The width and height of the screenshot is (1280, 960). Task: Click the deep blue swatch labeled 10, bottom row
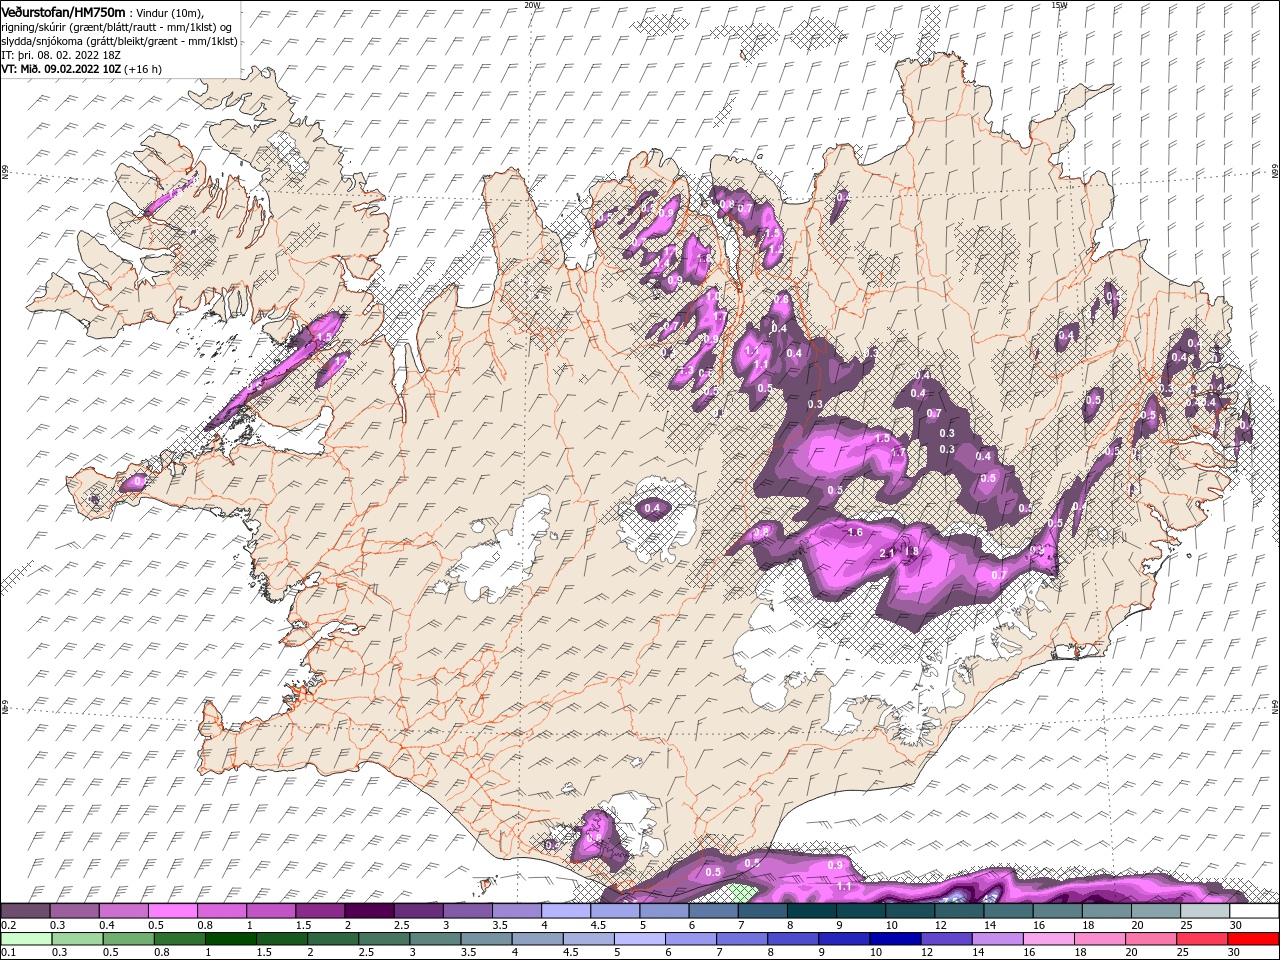tap(895, 939)
